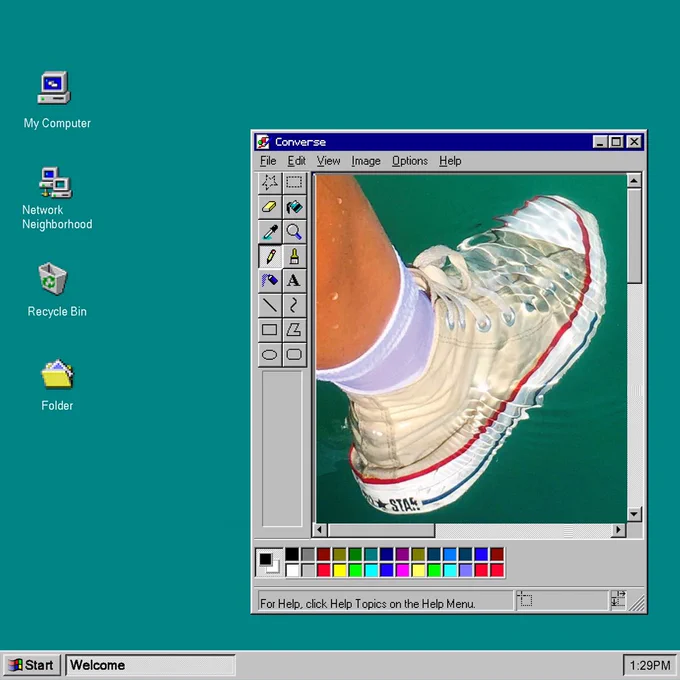Open the View menu
Image resolution: width=680 pixels, height=680 pixels.
[x=328, y=161]
